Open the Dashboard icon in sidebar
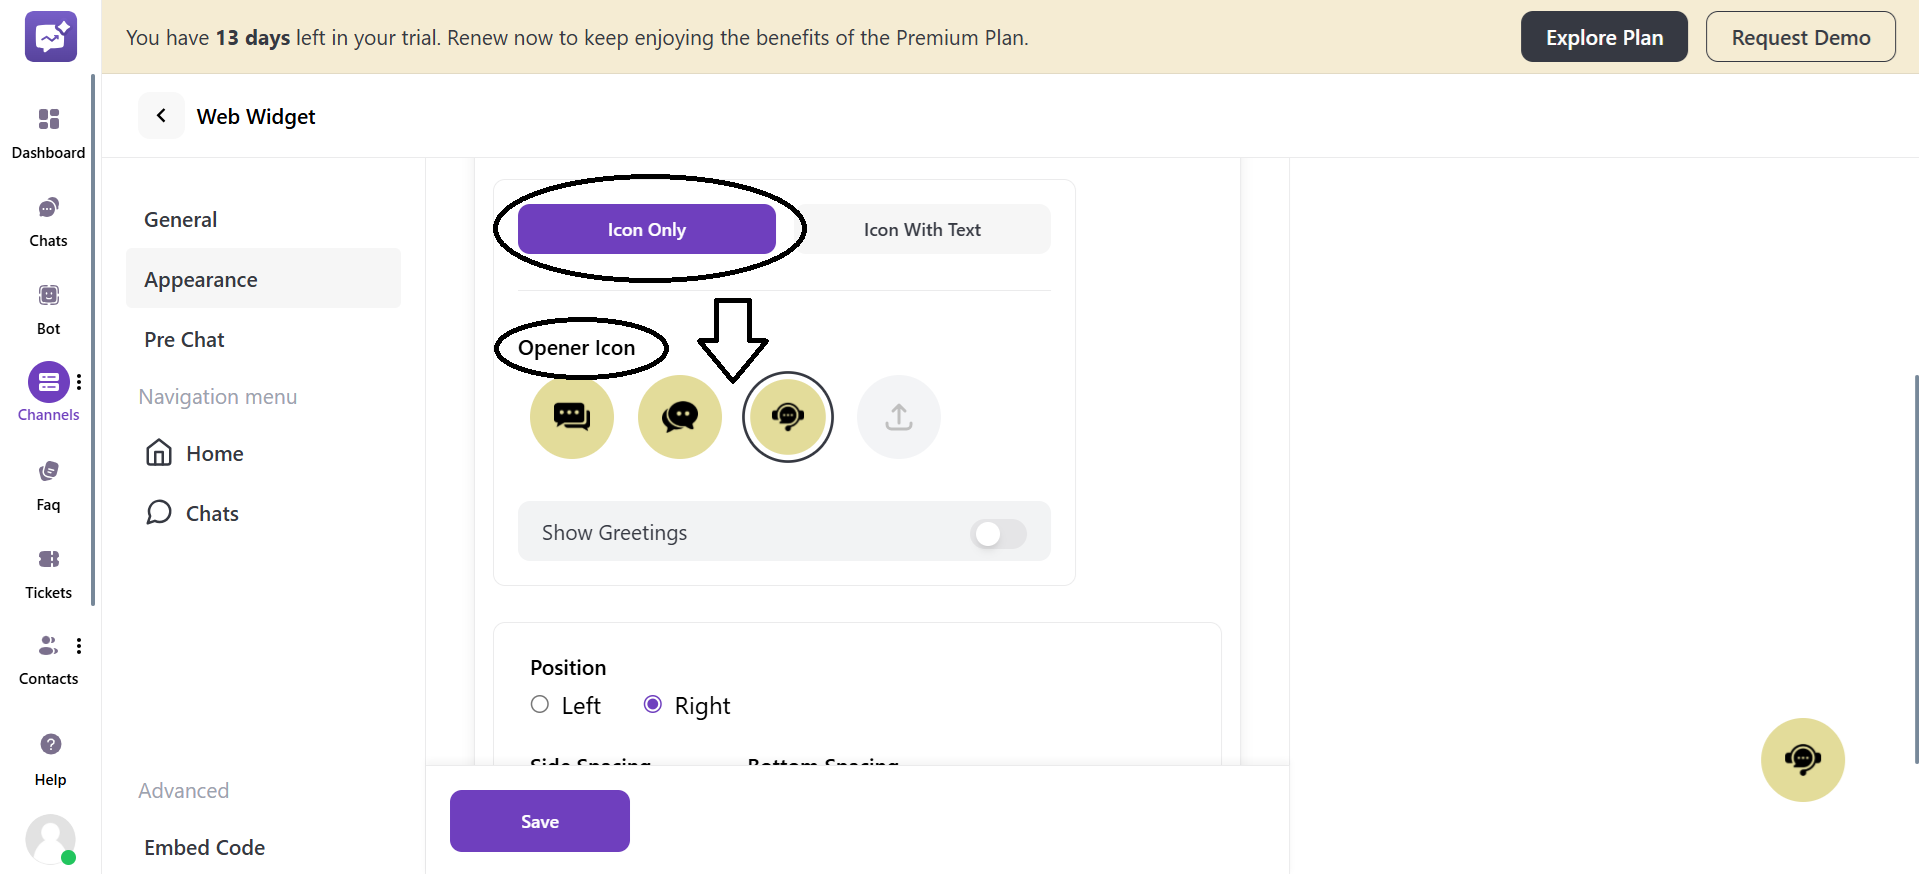 click(48, 120)
